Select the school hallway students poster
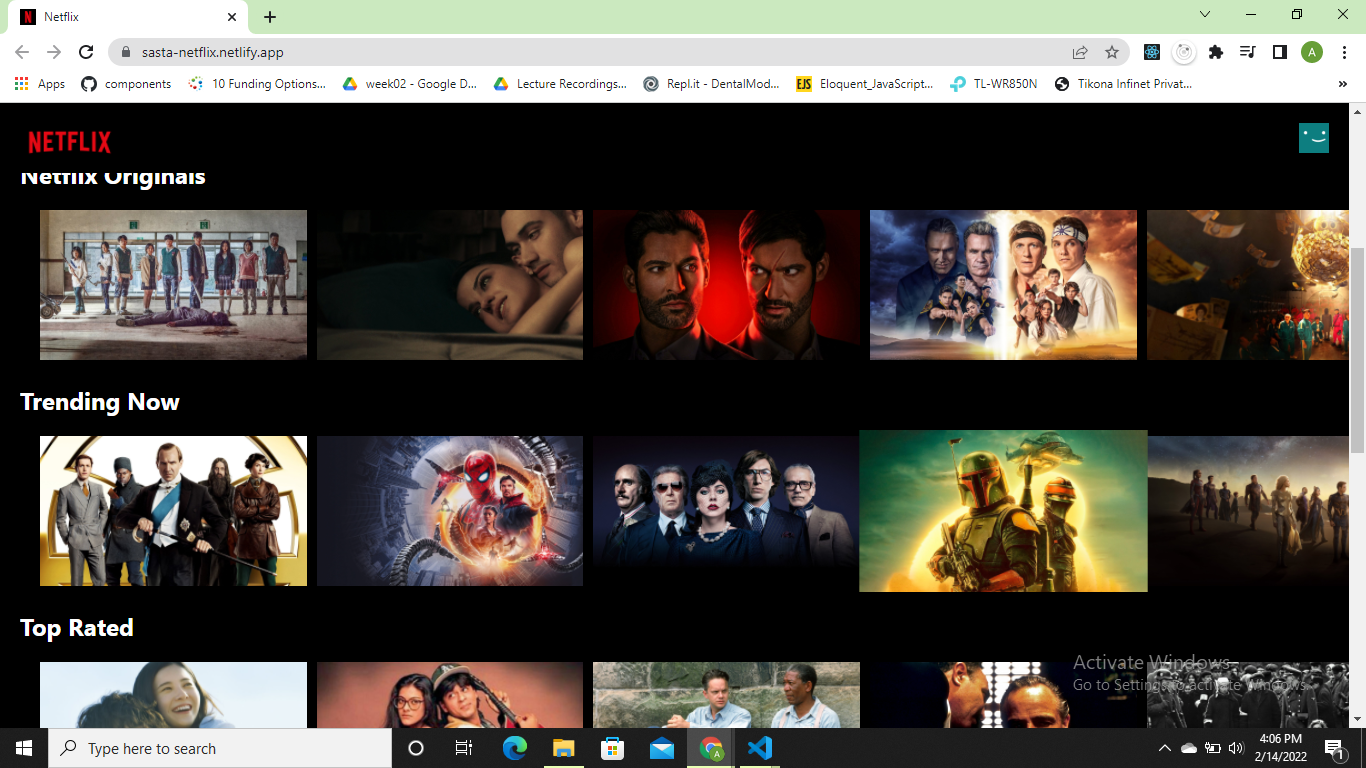The width and height of the screenshot is (1366, 768). [173, 285]
